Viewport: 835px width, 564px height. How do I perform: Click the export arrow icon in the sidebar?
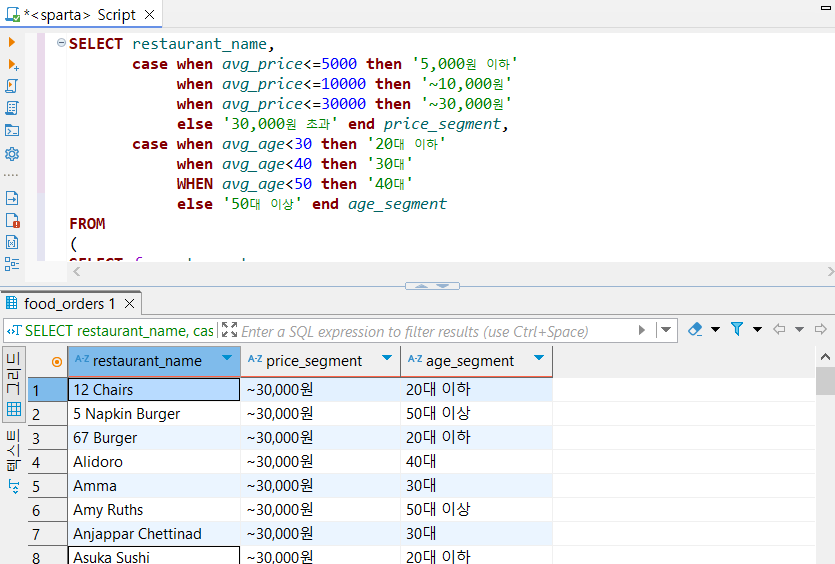[12, 198]
